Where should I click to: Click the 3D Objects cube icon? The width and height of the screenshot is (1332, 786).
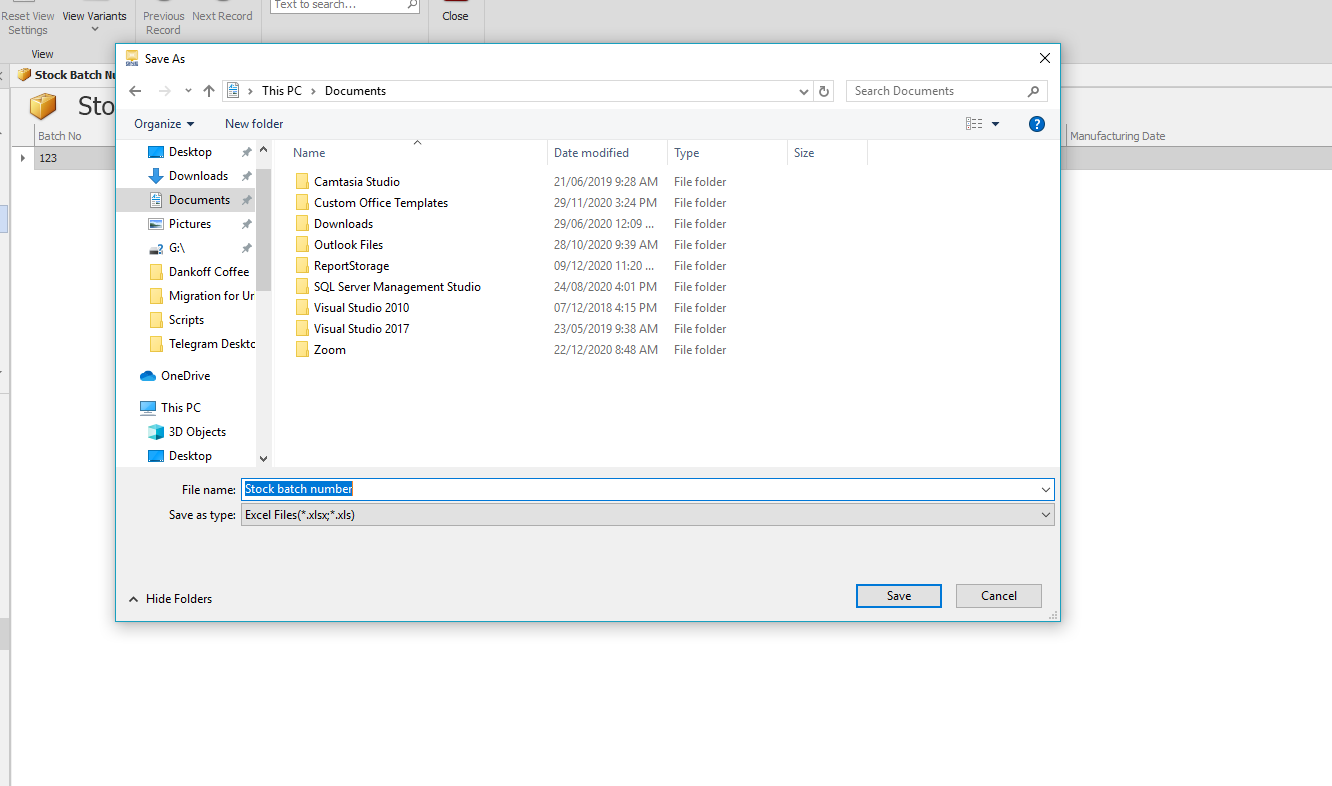pyautogui.click(x=156, y=432)
